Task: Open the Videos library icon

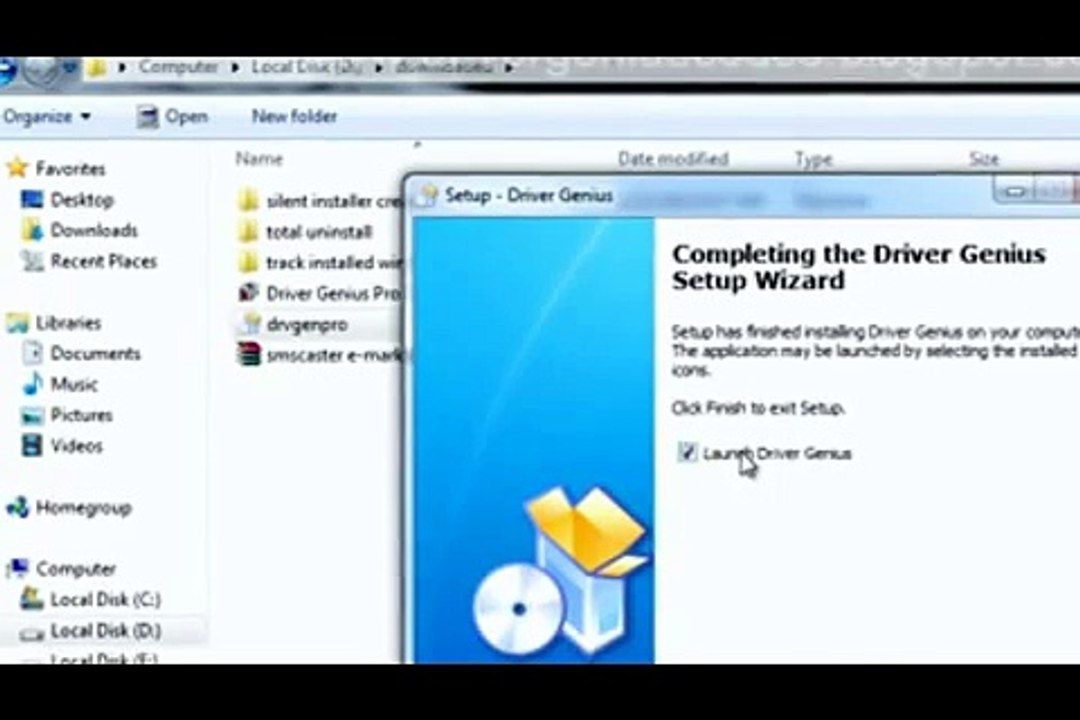Action: pos(32,445)
